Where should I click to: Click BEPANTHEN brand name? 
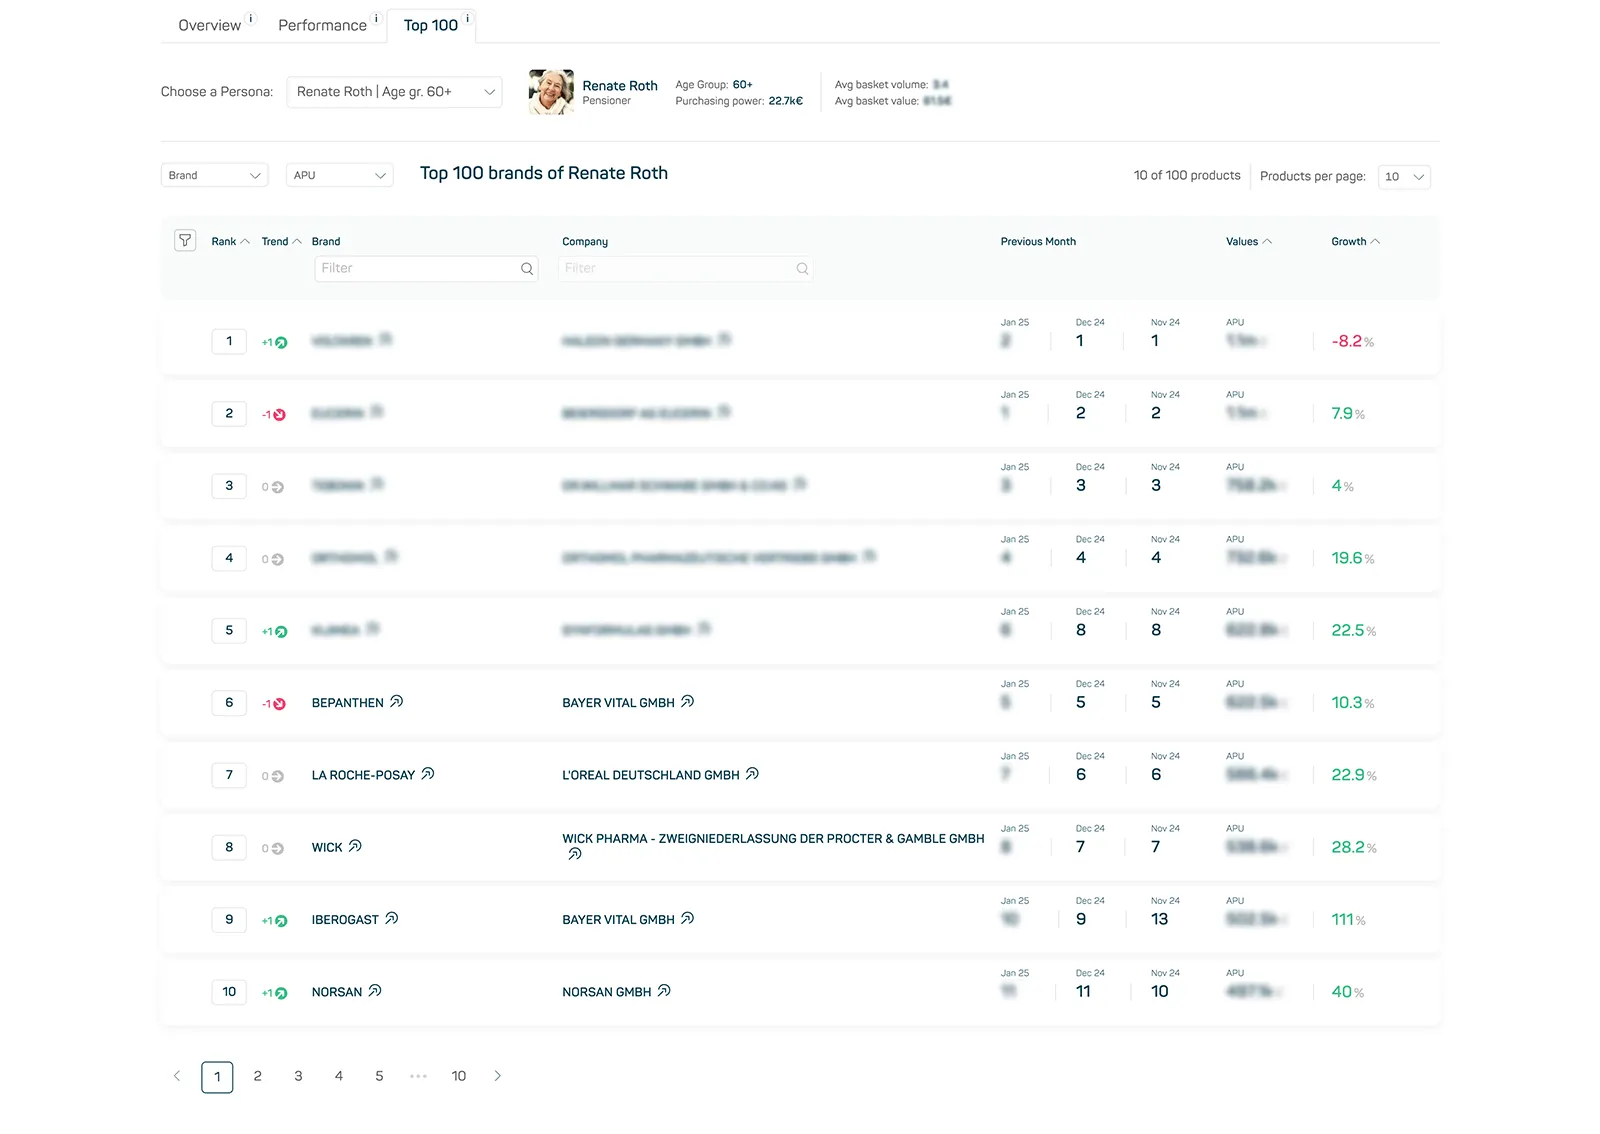(x=348, y=703)
